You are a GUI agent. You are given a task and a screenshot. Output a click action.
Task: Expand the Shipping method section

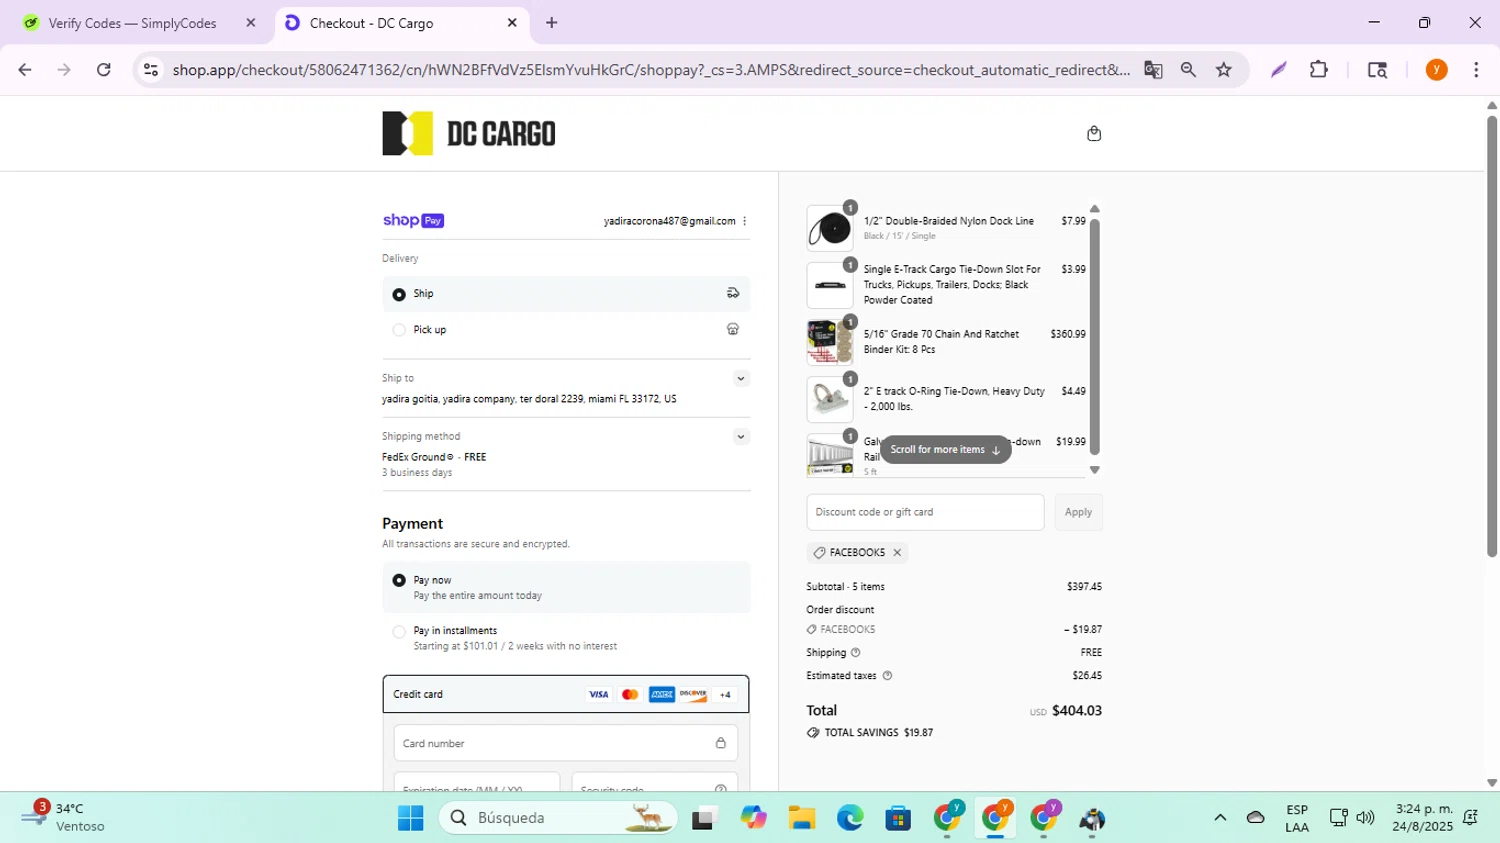point(740,436)
